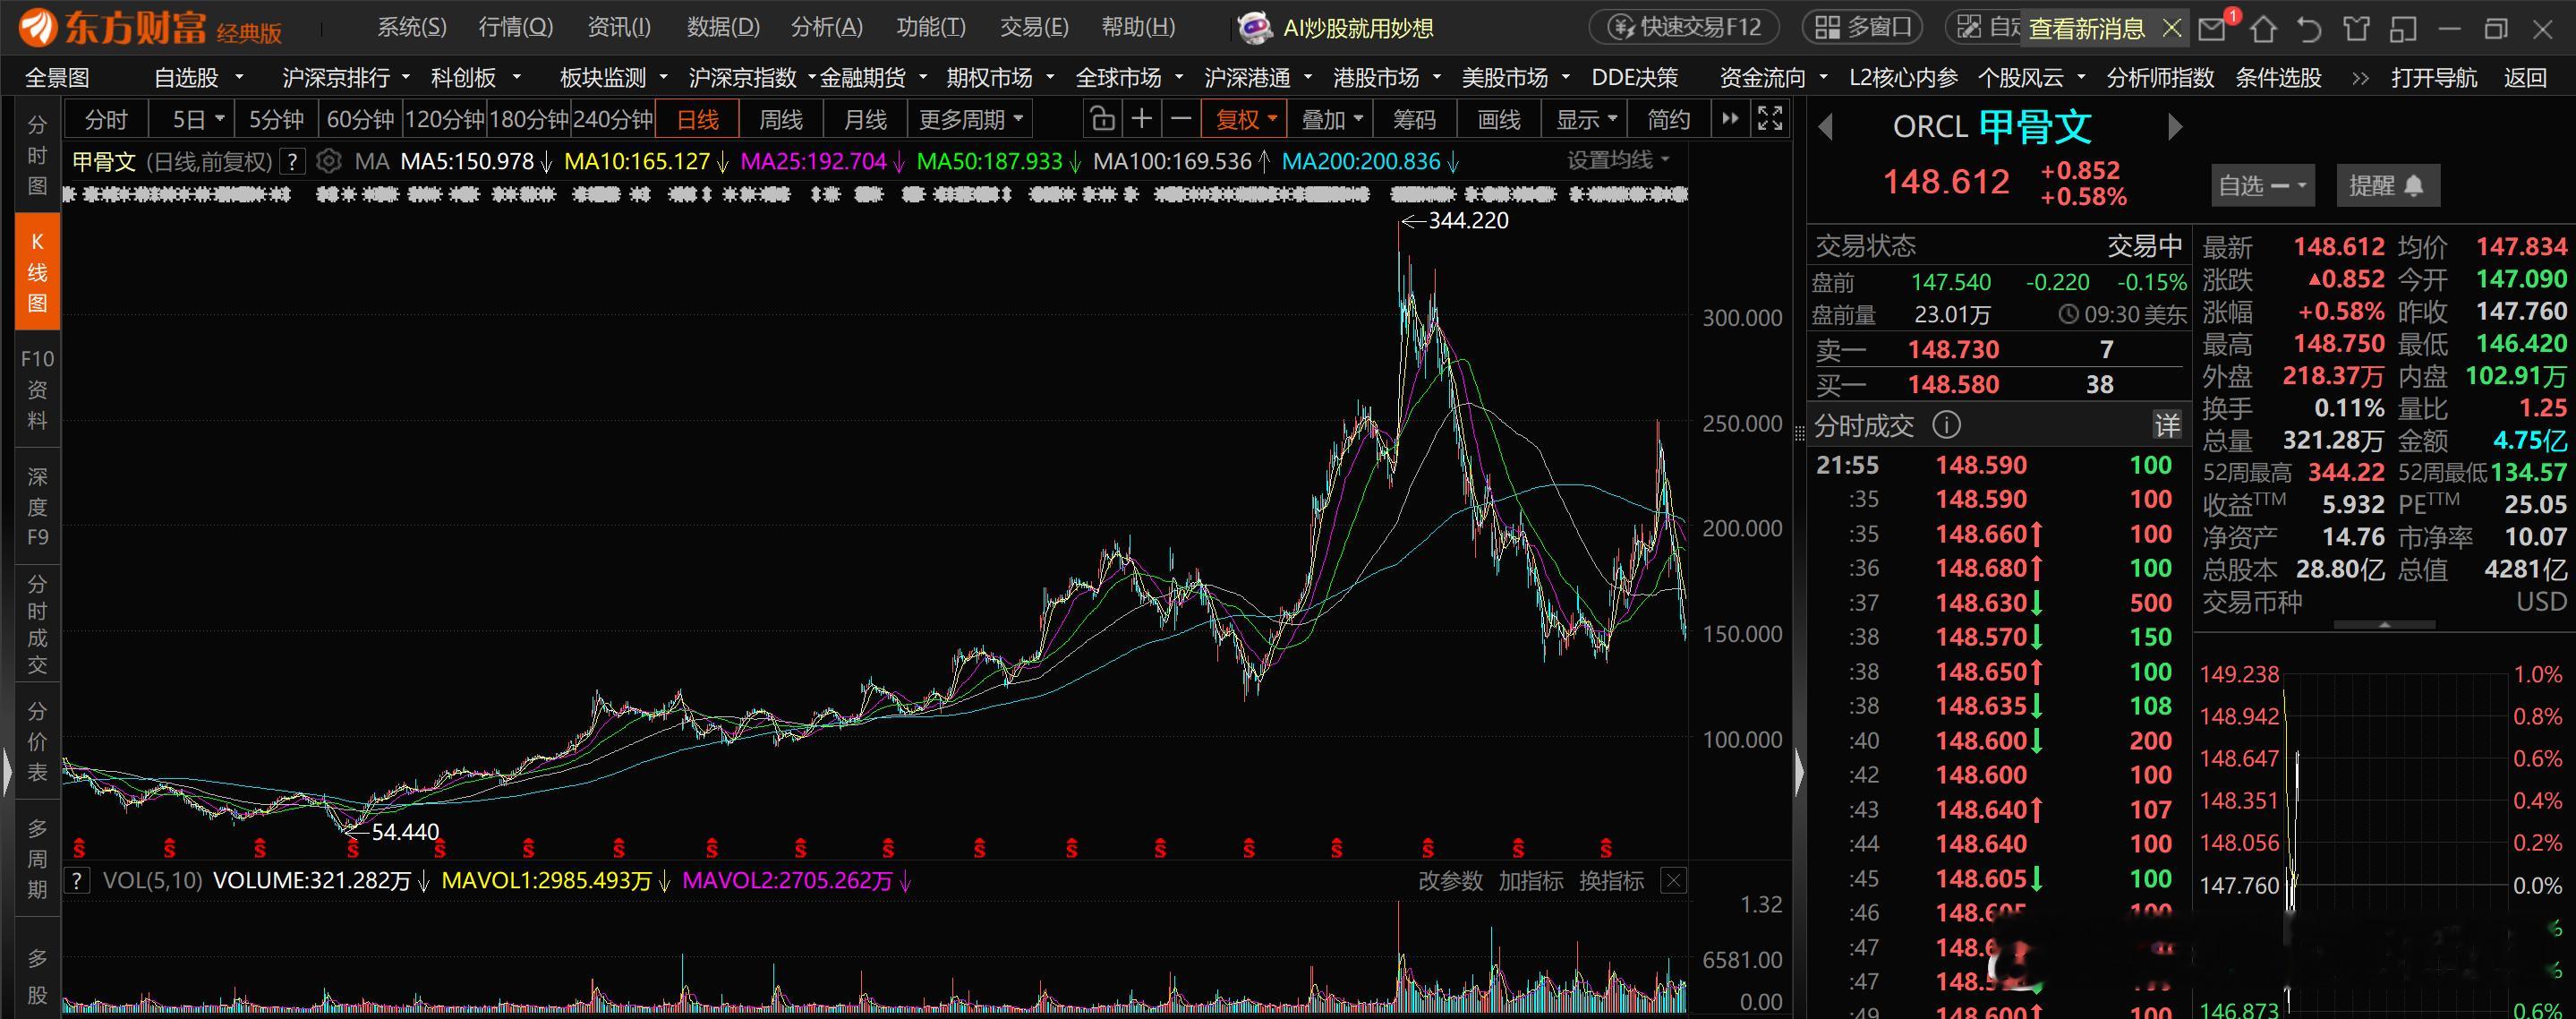
Task: Open AI炒股就用妙想 assistant
Action: pyautogui.click(x=1336, y=28)
